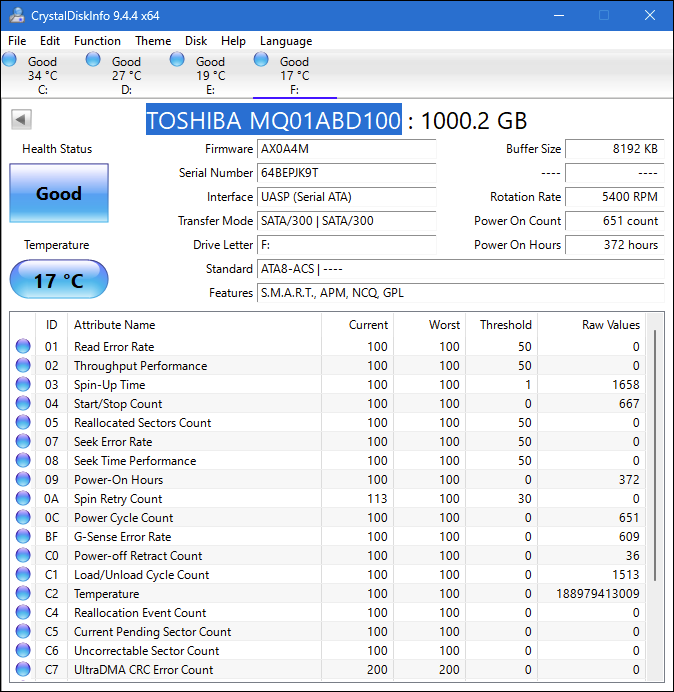The height and width of the screenshot is (692, 674).
Task: Open the Theme menu
Action: pos(153,41)
